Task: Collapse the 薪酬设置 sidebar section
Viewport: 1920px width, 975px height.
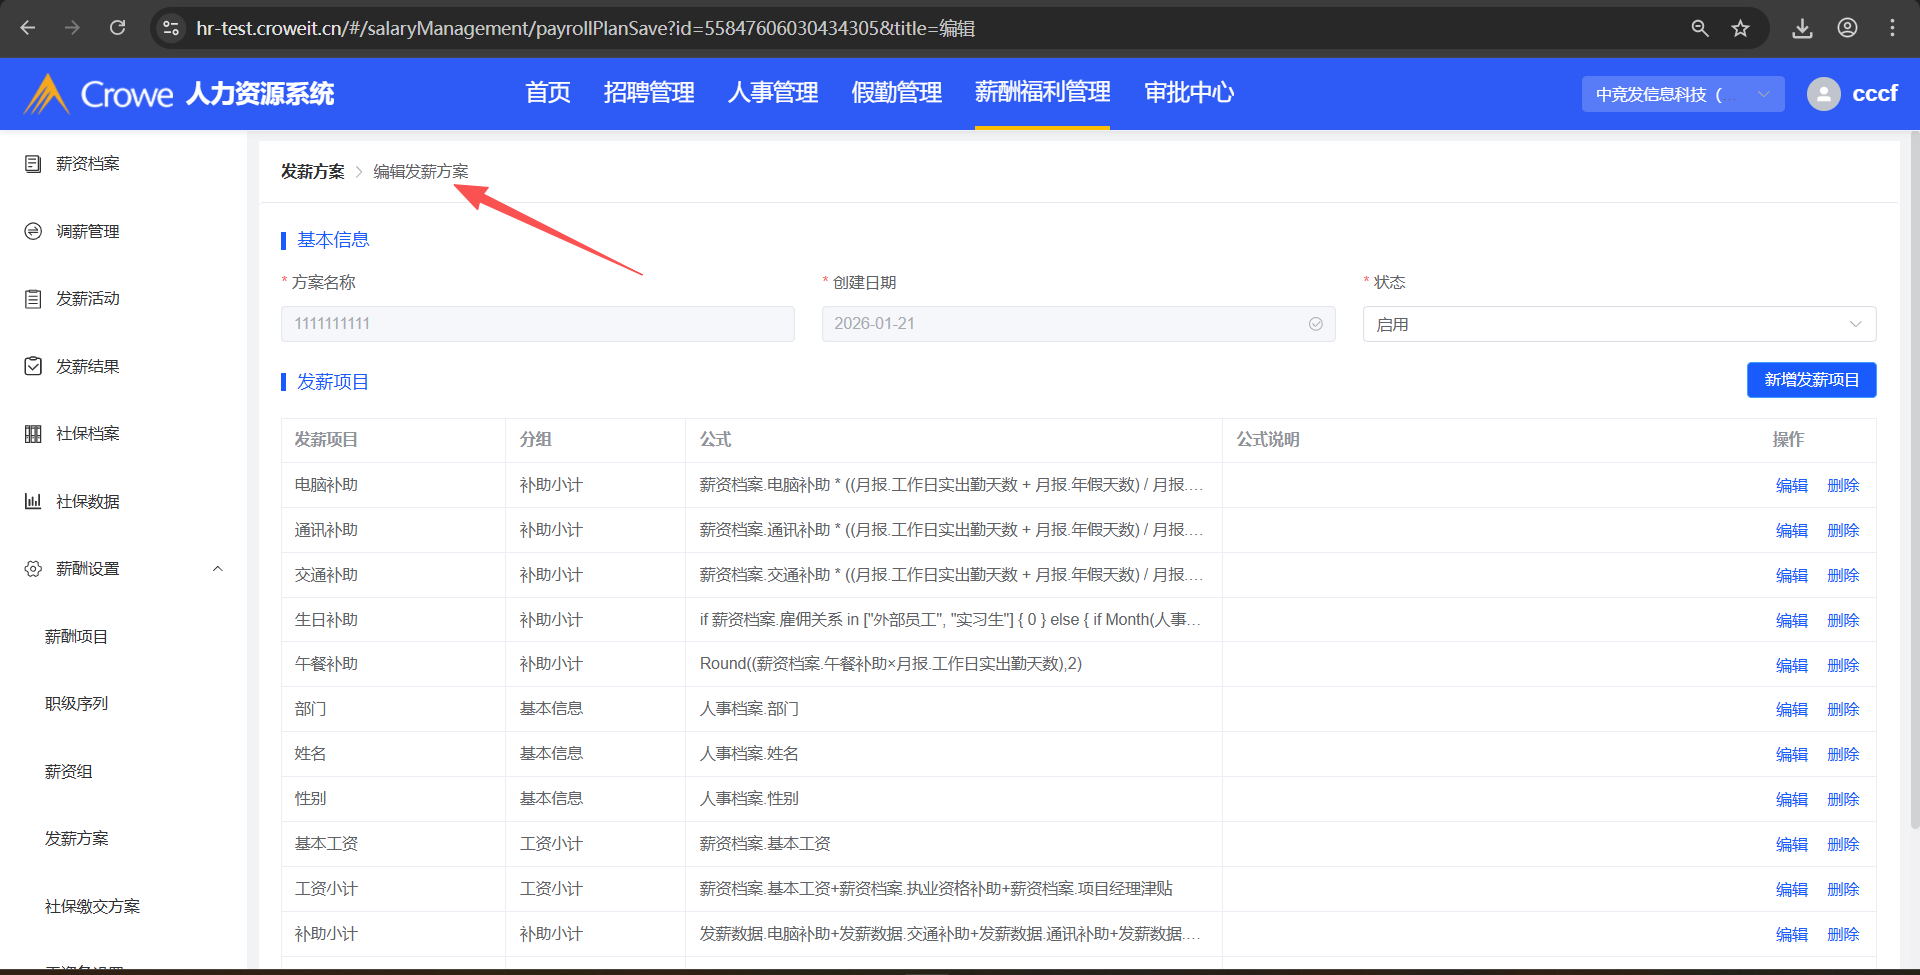Action: point(217,569)
